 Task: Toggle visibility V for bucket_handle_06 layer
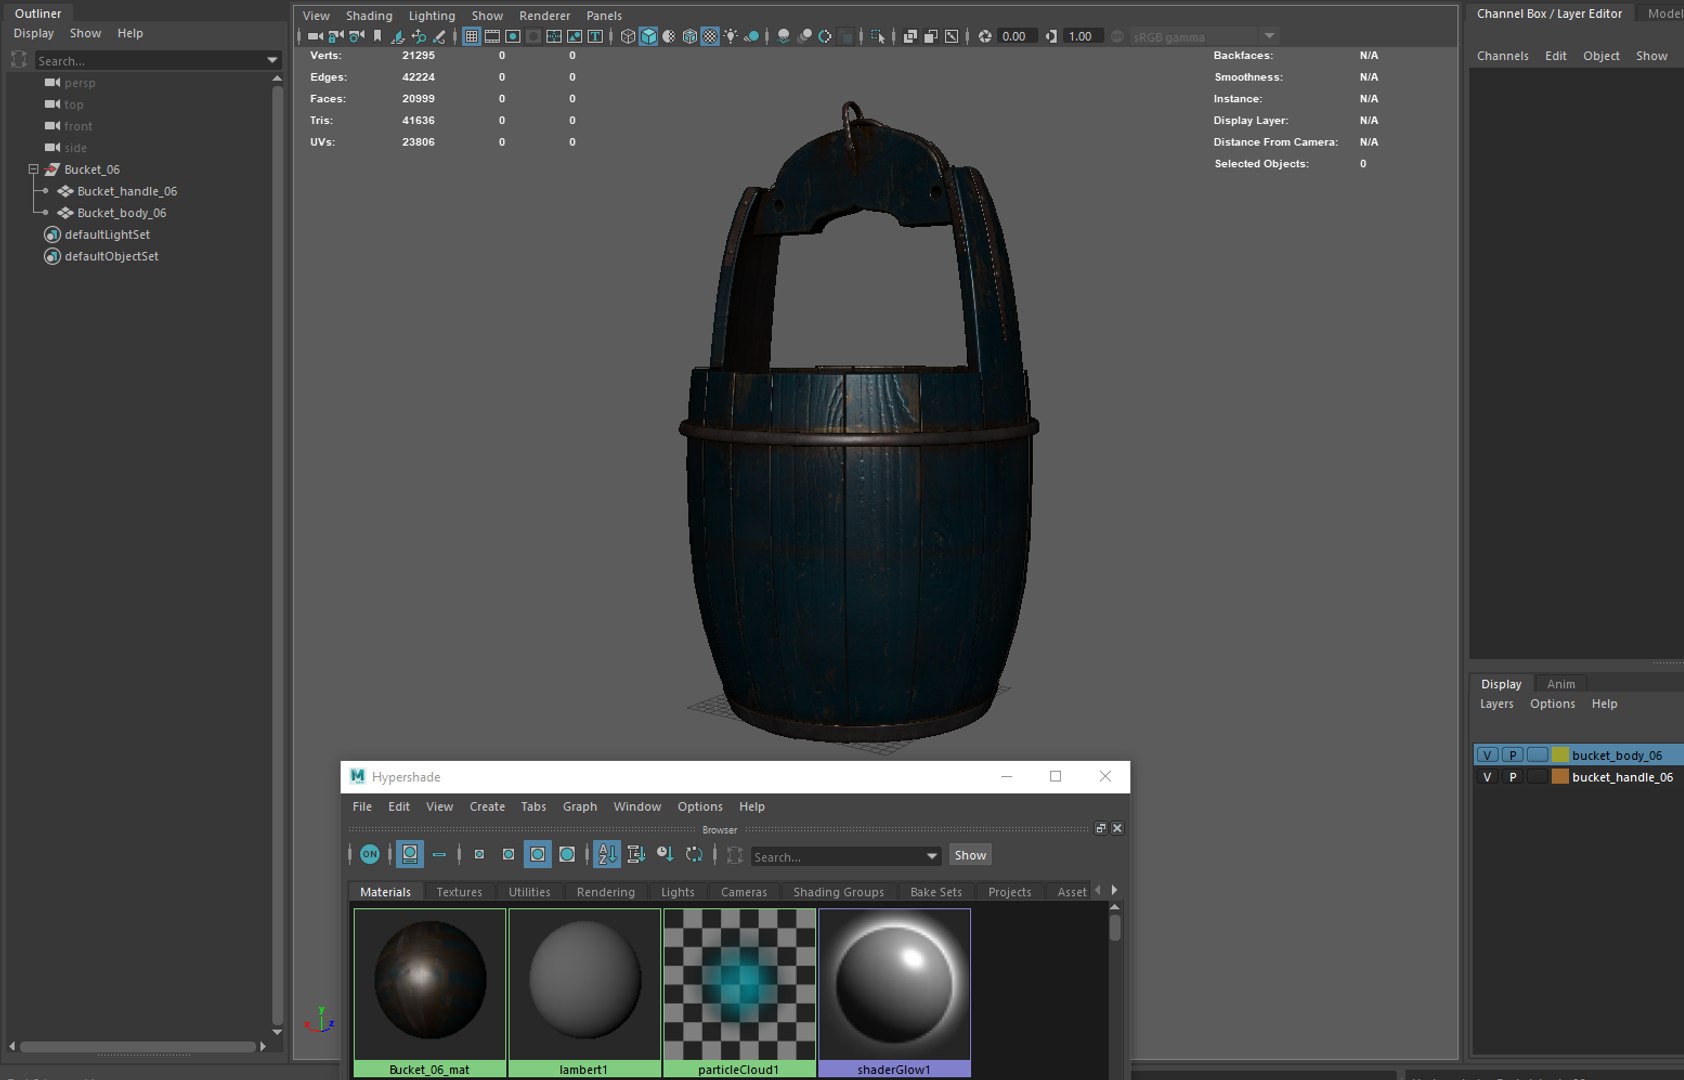1487,777
